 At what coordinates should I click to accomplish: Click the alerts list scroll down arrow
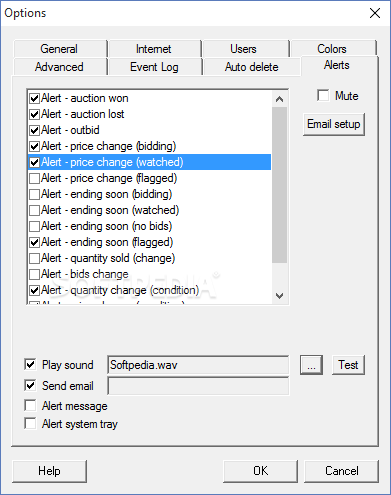(279, 295)
